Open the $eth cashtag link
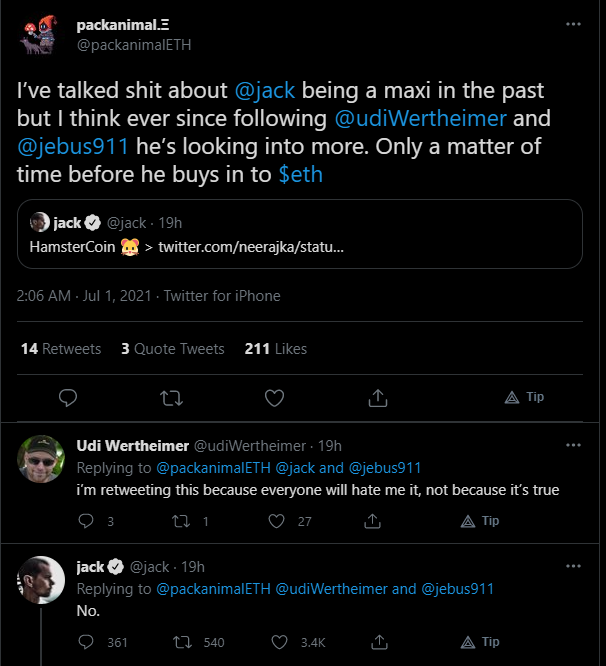The height and width of the screenshot is (666, 606). (x=301, y=175)
